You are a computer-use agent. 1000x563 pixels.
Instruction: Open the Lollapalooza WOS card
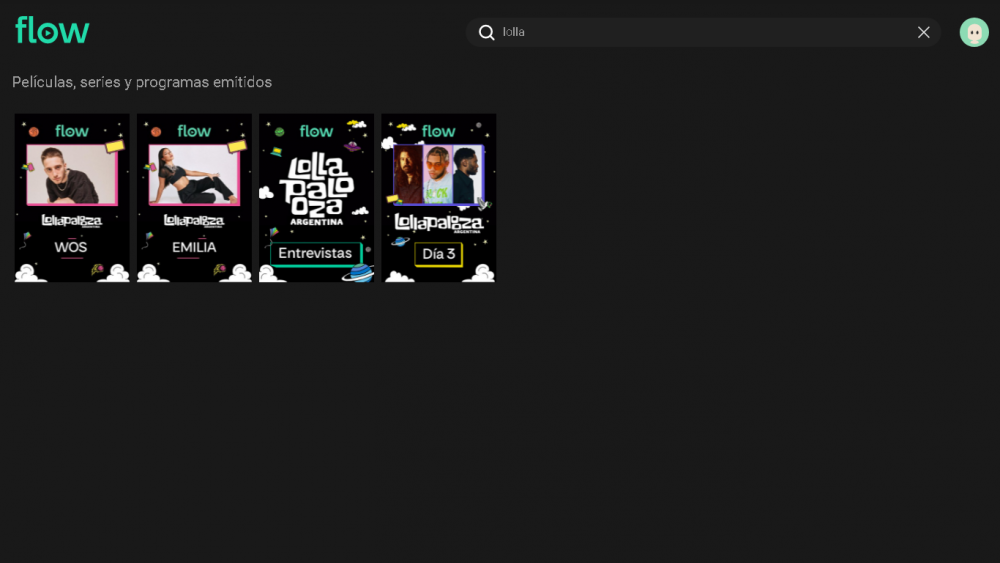72,198
